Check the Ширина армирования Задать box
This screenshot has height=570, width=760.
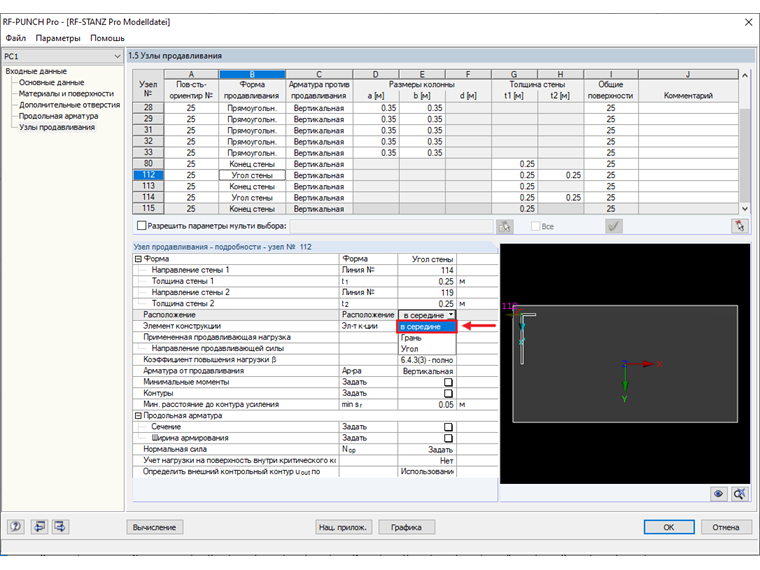(448, 438)
